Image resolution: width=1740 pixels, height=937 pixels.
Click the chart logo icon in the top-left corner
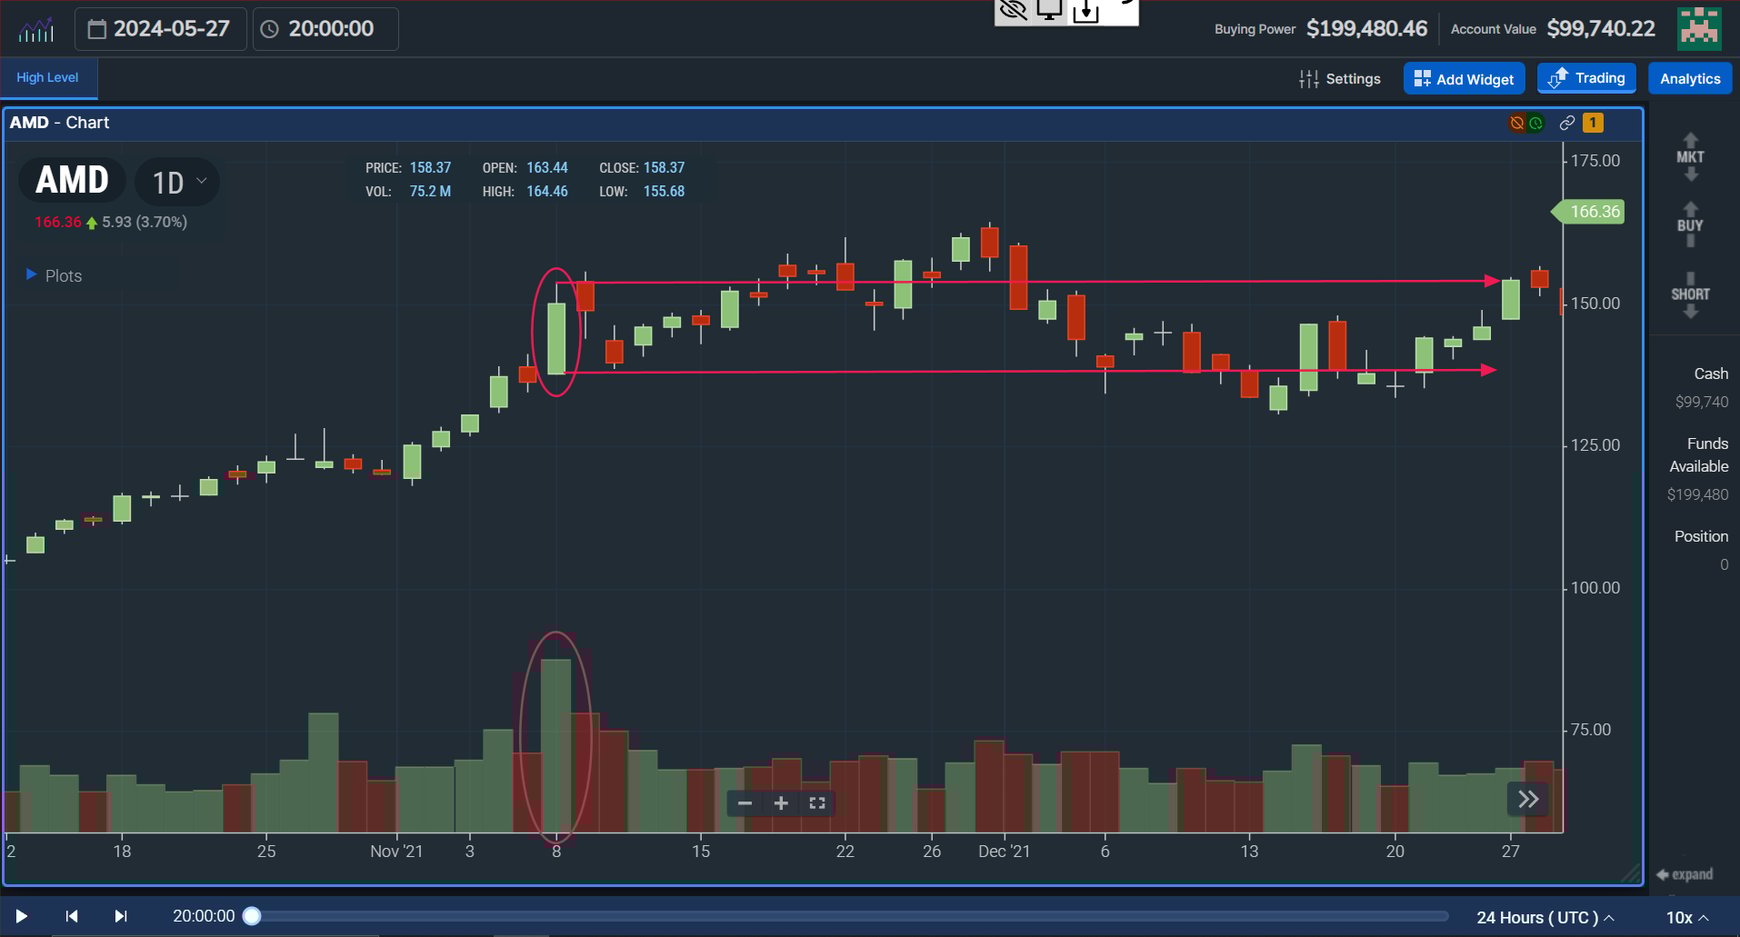(x=36, y=28)
